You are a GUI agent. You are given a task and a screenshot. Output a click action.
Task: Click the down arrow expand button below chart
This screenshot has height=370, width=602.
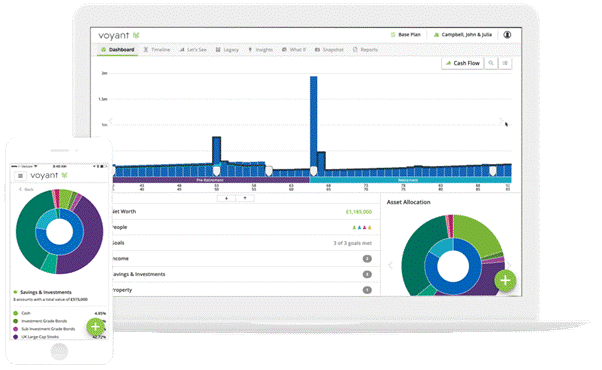pos(226,198)
